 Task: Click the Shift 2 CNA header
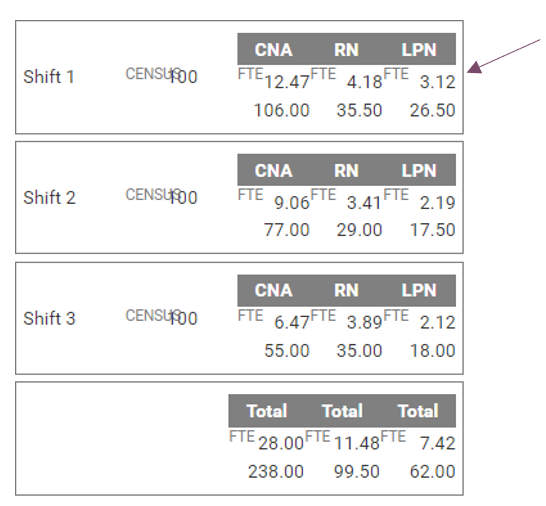(x=273, y=171)
